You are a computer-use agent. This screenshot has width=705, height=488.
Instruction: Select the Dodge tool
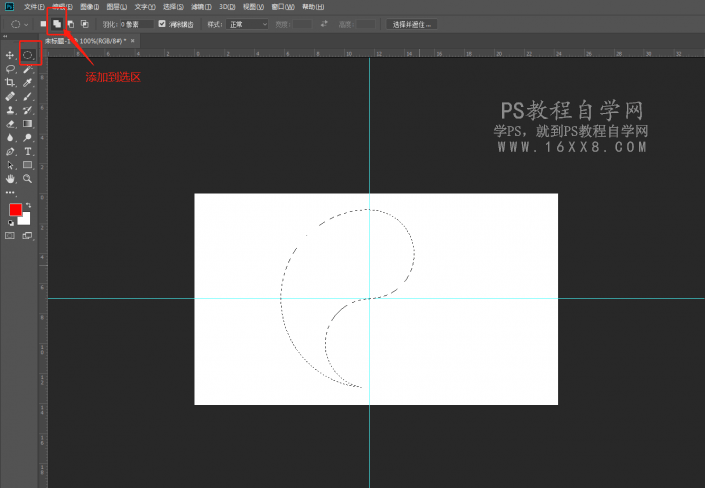(x=28, y=138)
